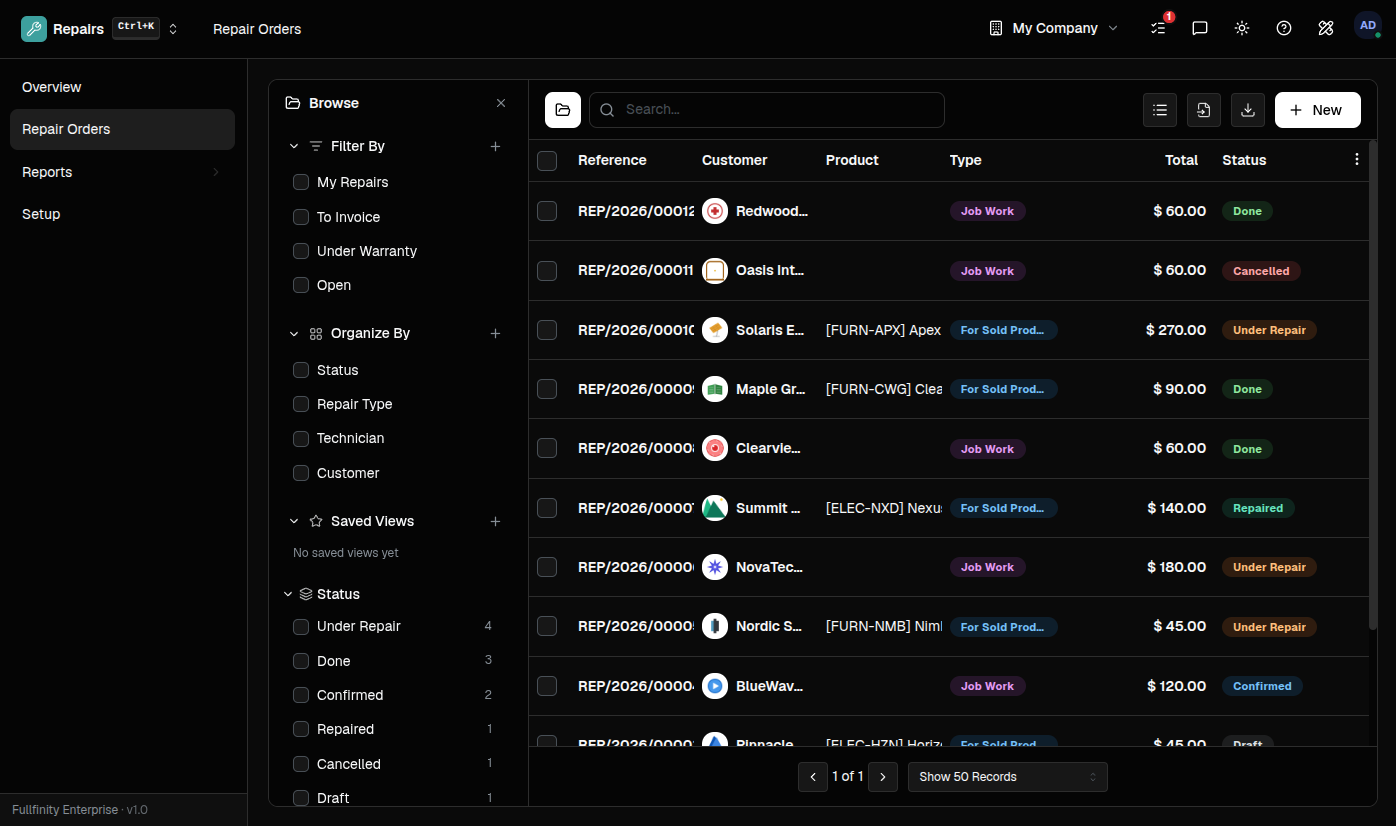This screenshot has height=826, width=1396.
Task: Click the Redwood customer avatar
Action: click(715, 211)
